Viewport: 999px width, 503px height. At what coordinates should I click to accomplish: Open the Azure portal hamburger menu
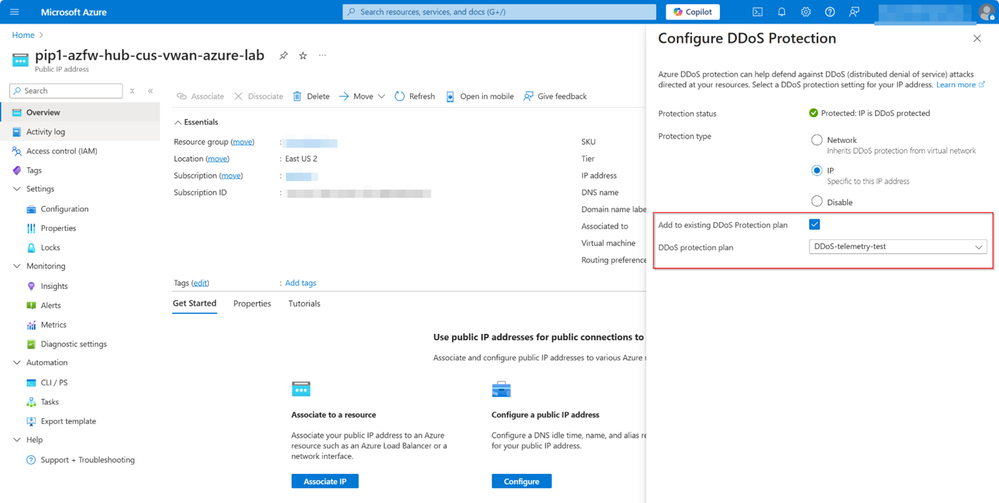tap(15, 12)
